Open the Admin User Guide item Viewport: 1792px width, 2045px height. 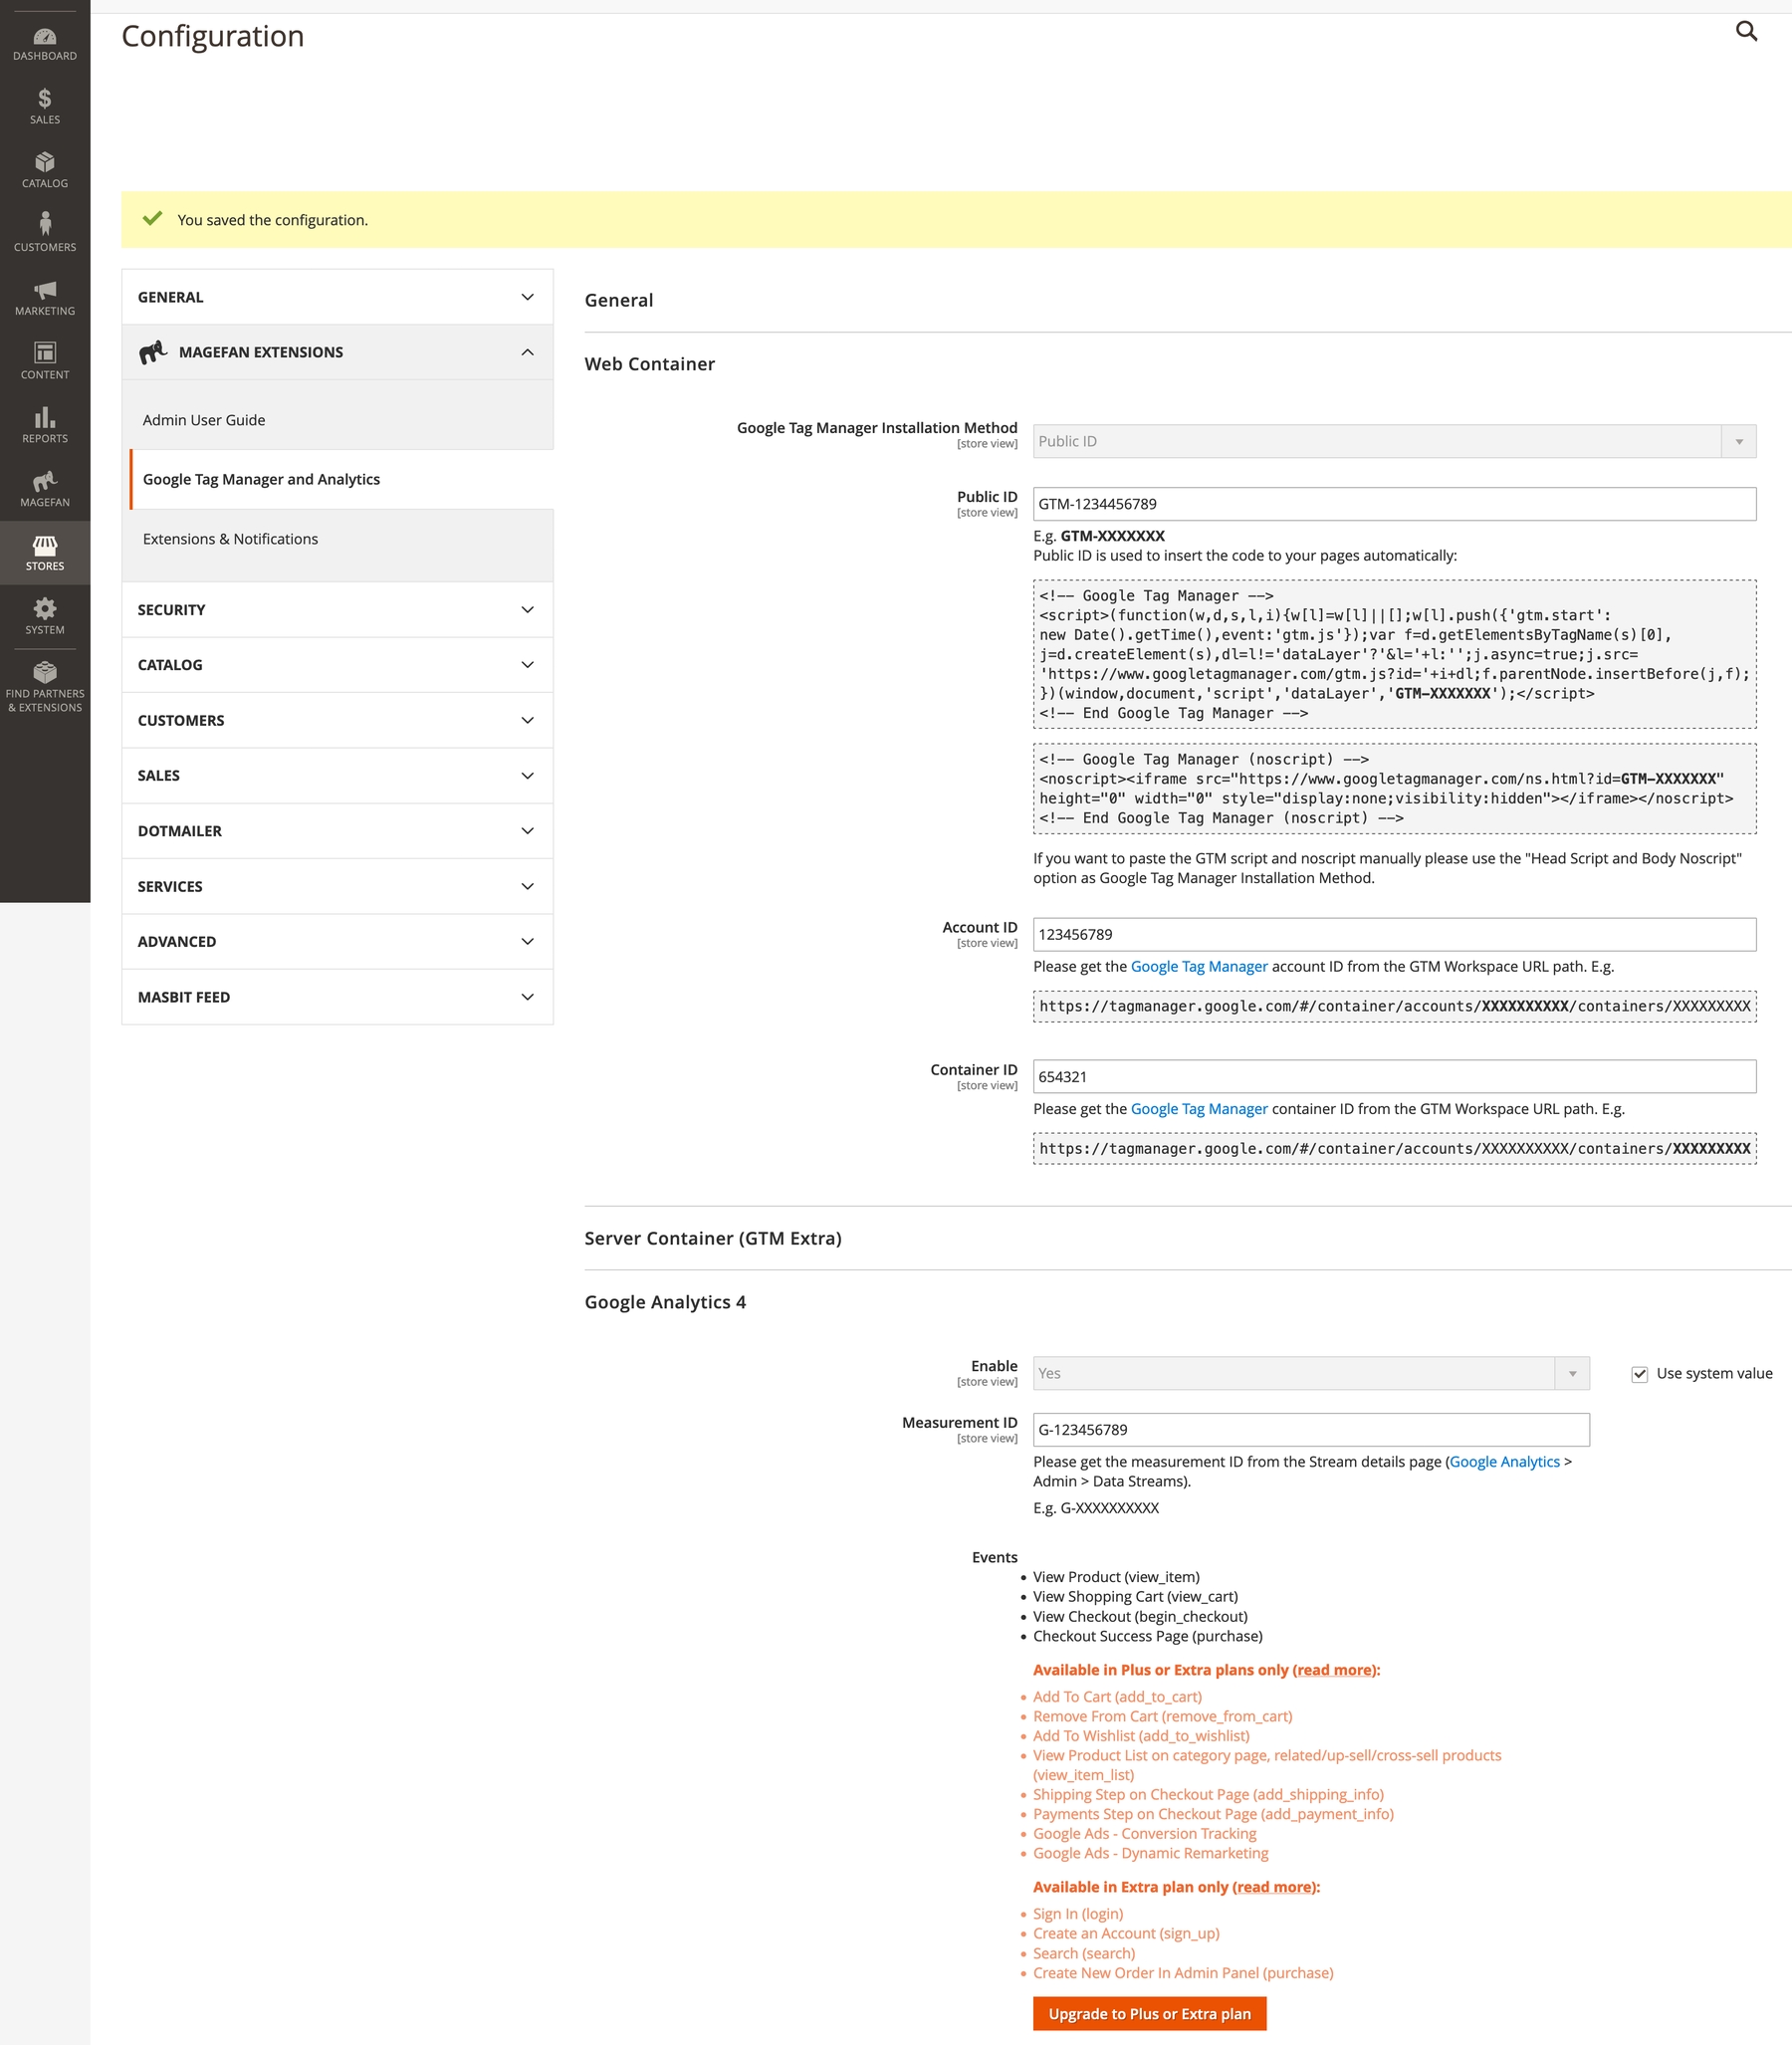tap(204, 420)
